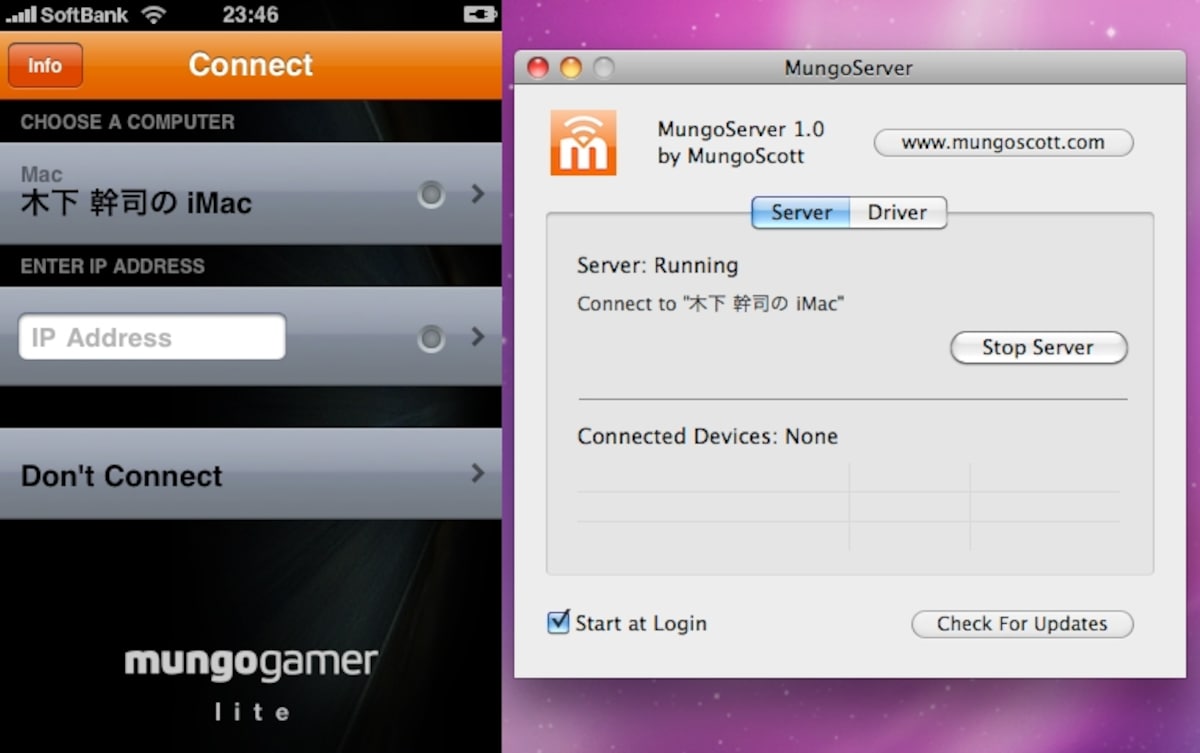The height and width of the screenshot is (753, 1200).
Task: Tap the SoftBank carrier label
Action: (85, 16)
